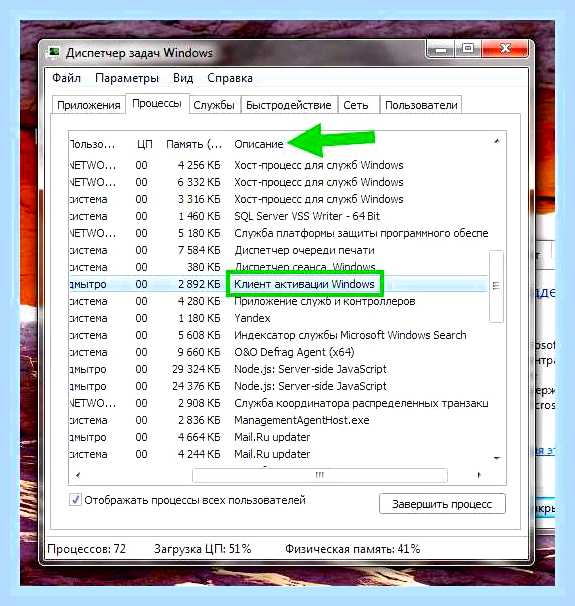The width and height of the screenshot is (575, 606).
Task: Open the Пользователи tab
Action: pyautogui.click(x=421, y=105)
